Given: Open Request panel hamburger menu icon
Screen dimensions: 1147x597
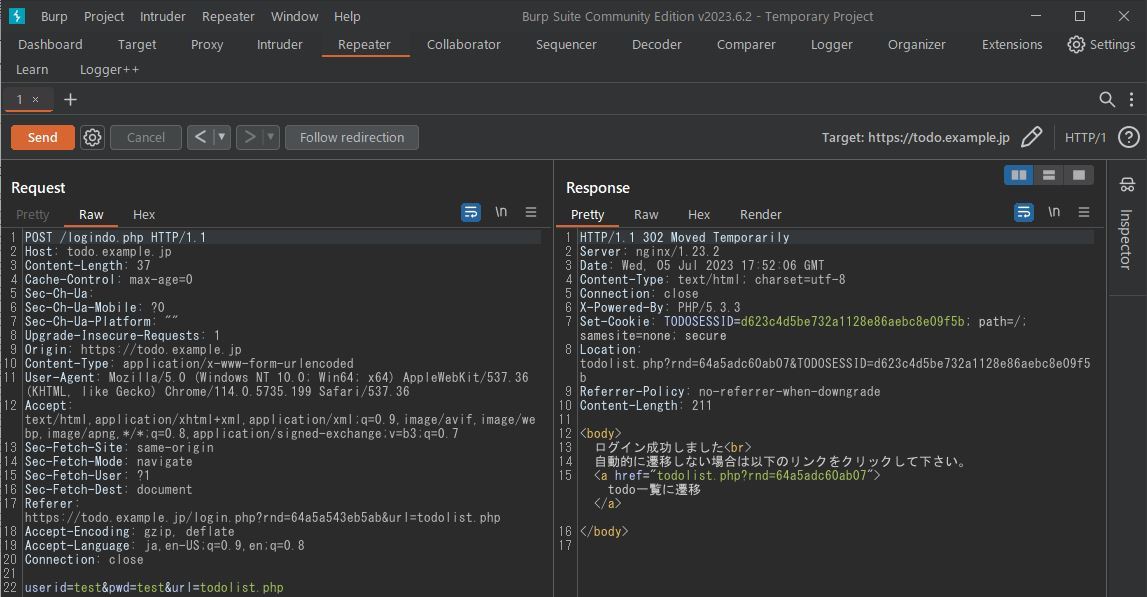Looking at the screenshot, I should (531, 212).
